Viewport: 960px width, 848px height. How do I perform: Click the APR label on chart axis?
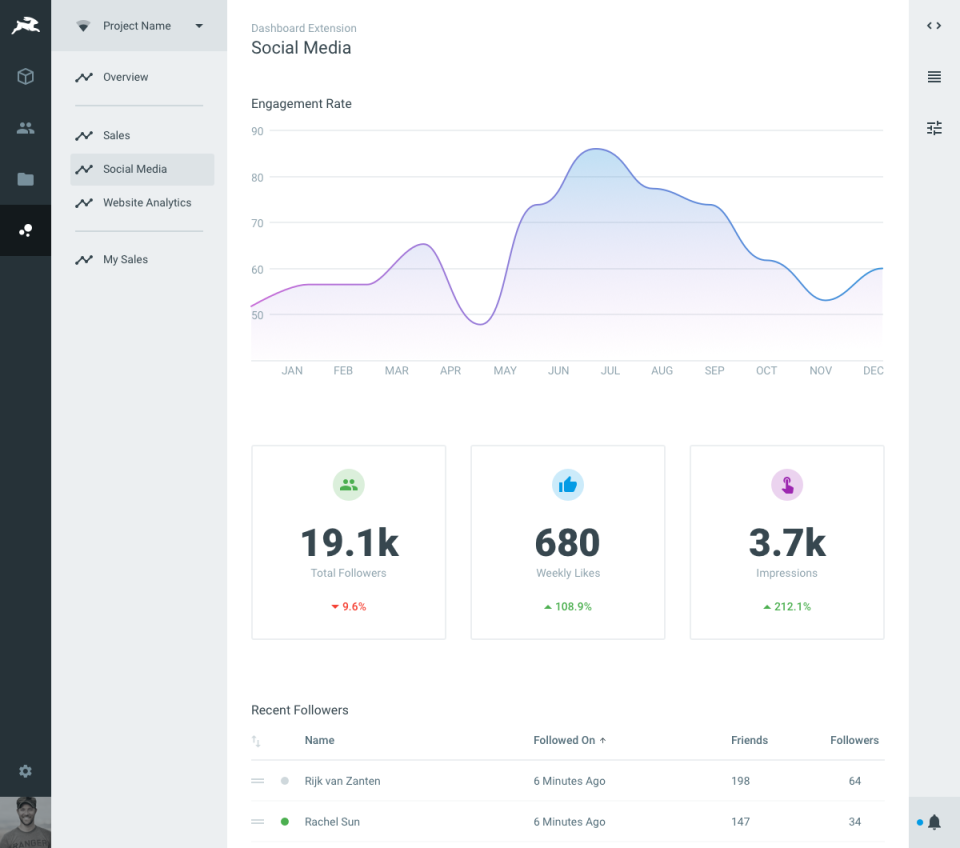[451, 370]
